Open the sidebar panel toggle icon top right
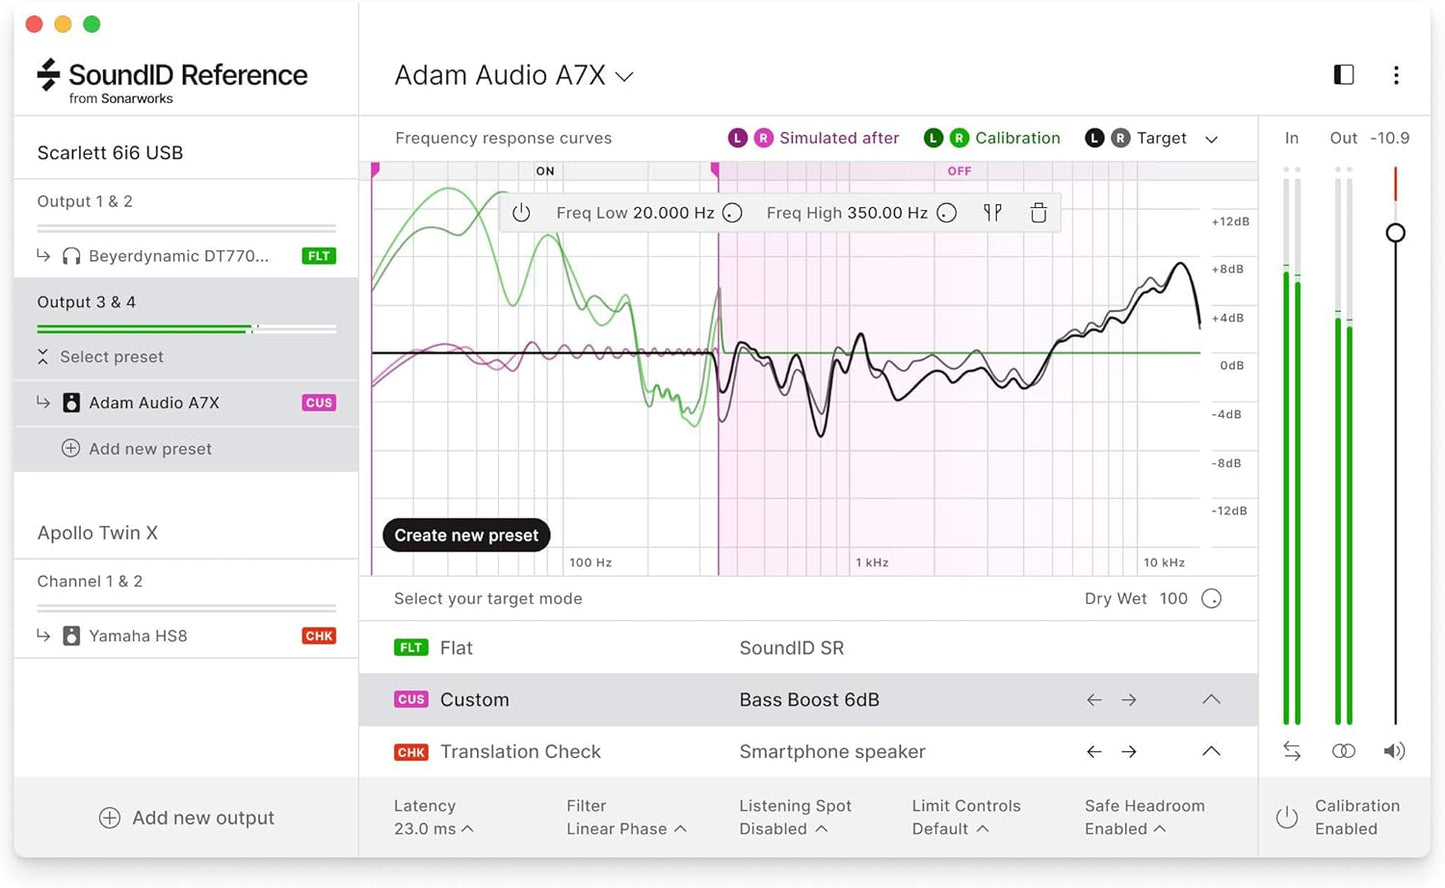The height and width of the screenshot is (888, 1445). pyautogui.click(x=1343, y=74)
